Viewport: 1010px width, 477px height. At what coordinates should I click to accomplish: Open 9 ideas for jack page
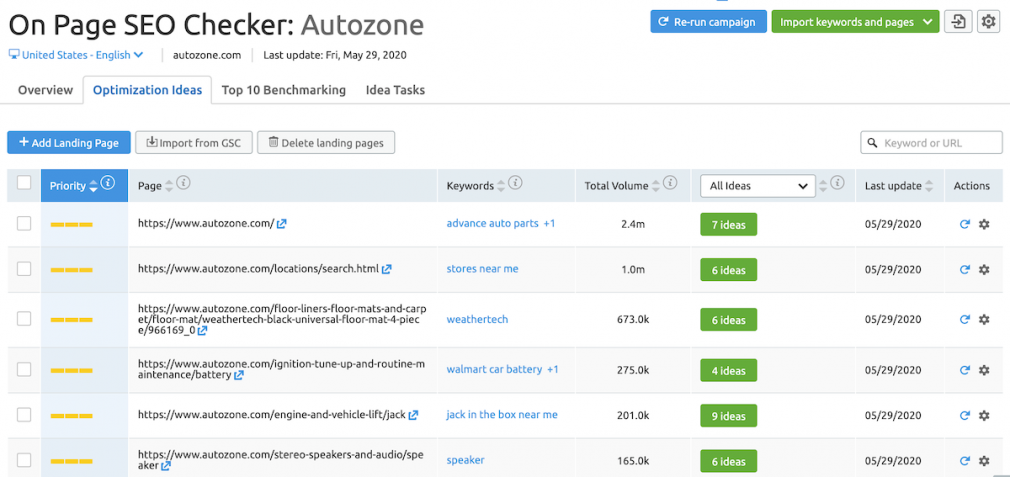tap(729, 416)
